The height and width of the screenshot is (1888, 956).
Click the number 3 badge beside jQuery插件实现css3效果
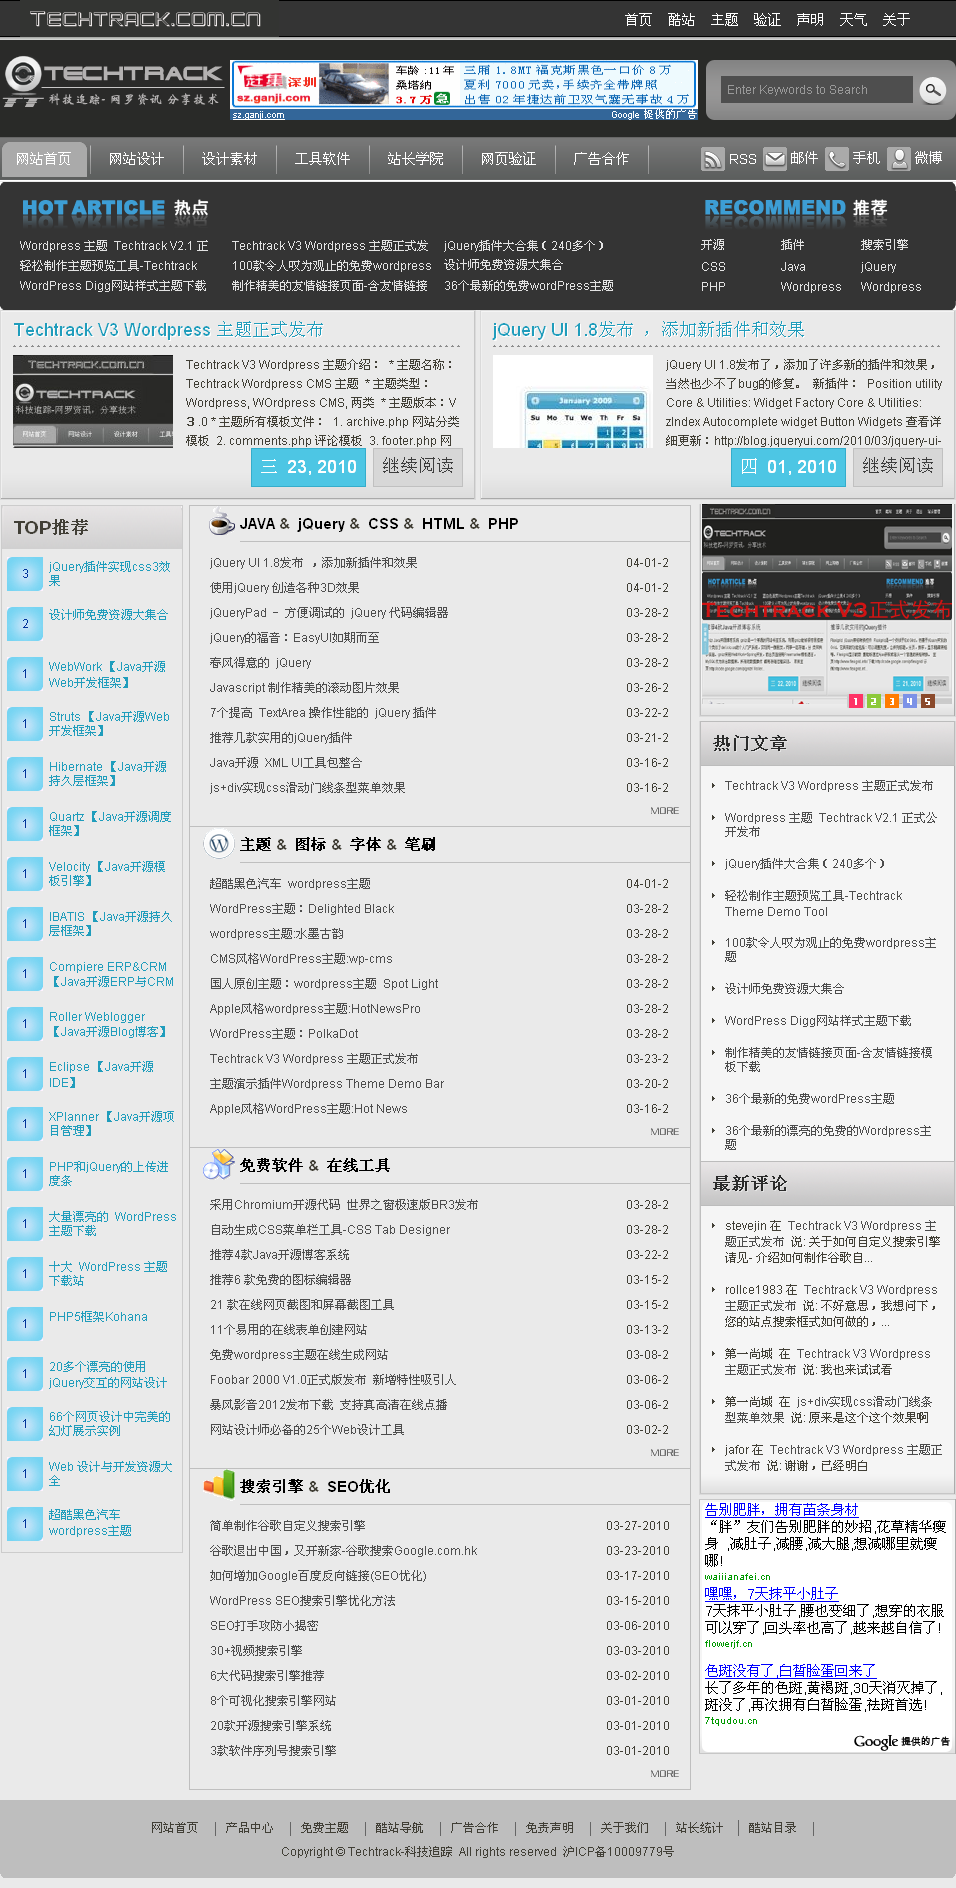[x=25, y=574]
